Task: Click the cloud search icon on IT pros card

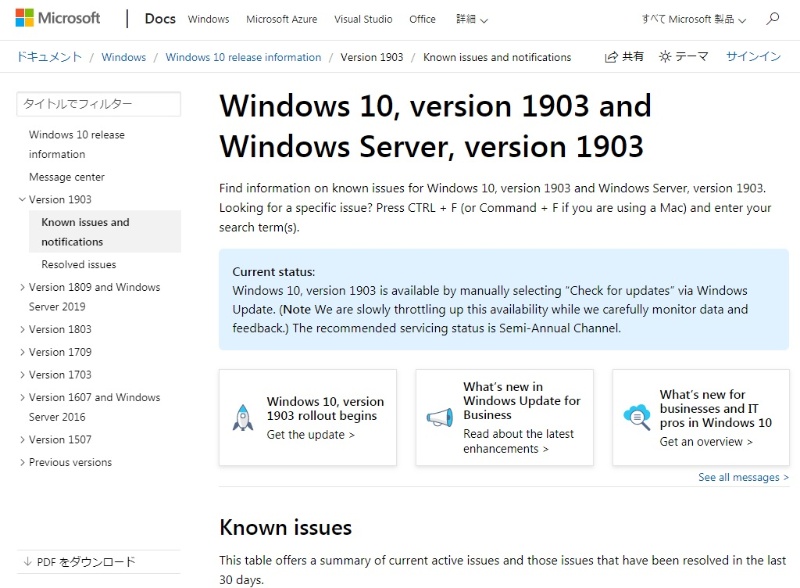Action: point(637,417)
